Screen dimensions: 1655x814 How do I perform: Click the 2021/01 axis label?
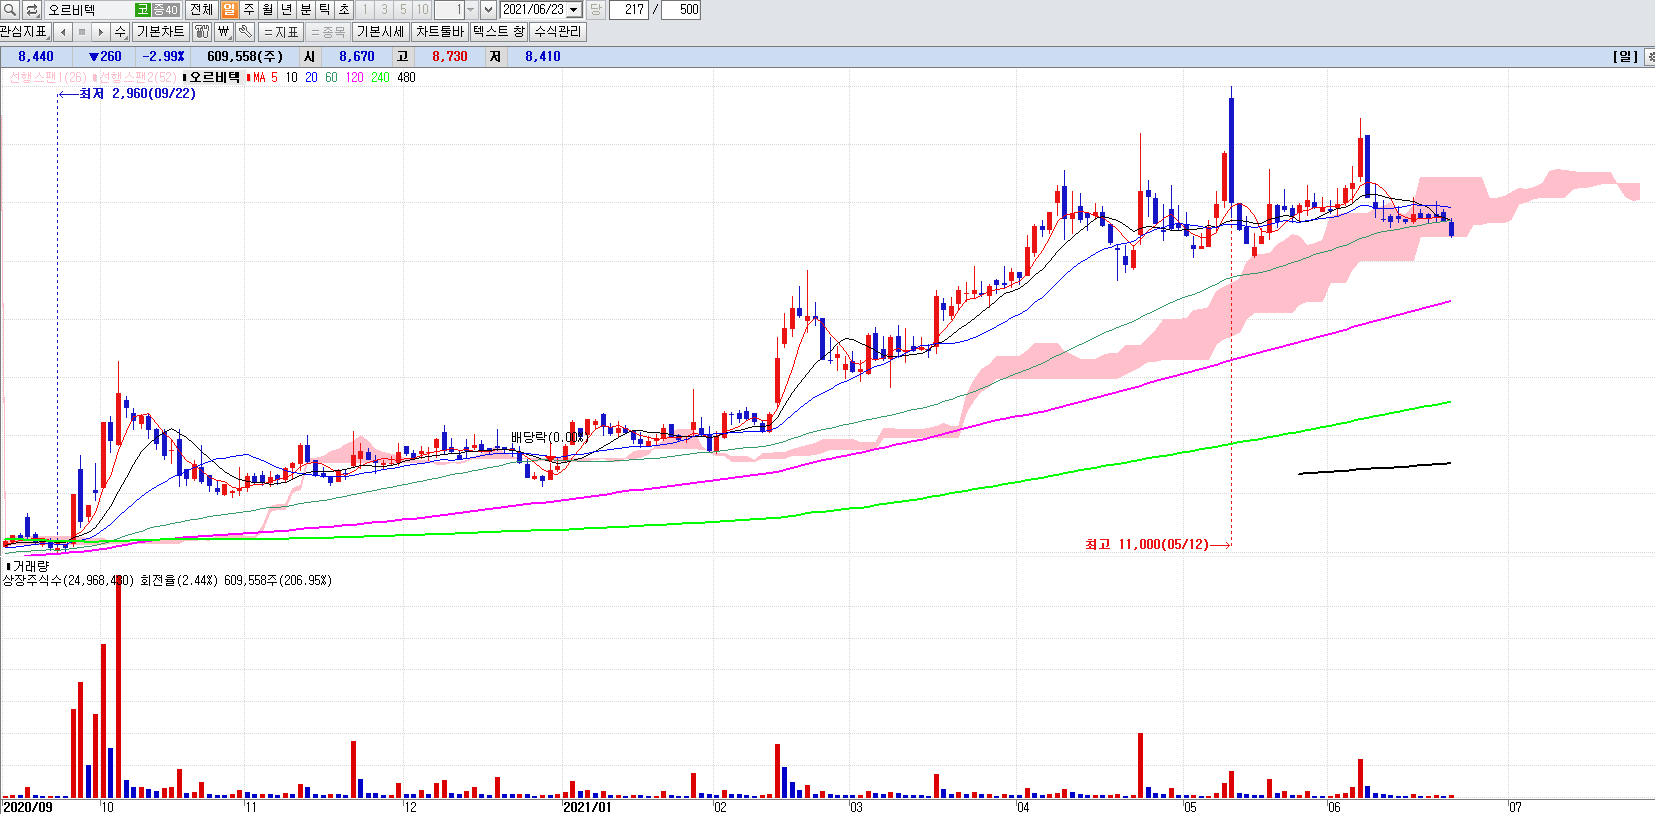point(586,806)
